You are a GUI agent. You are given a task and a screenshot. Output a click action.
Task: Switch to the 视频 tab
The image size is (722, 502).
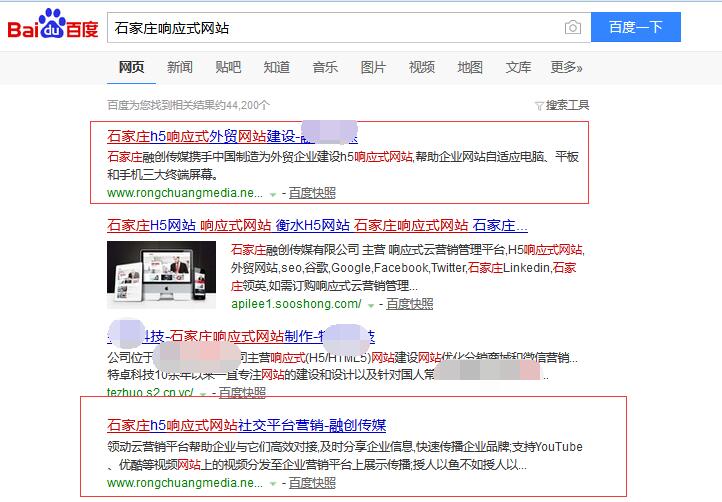(422, 67)
